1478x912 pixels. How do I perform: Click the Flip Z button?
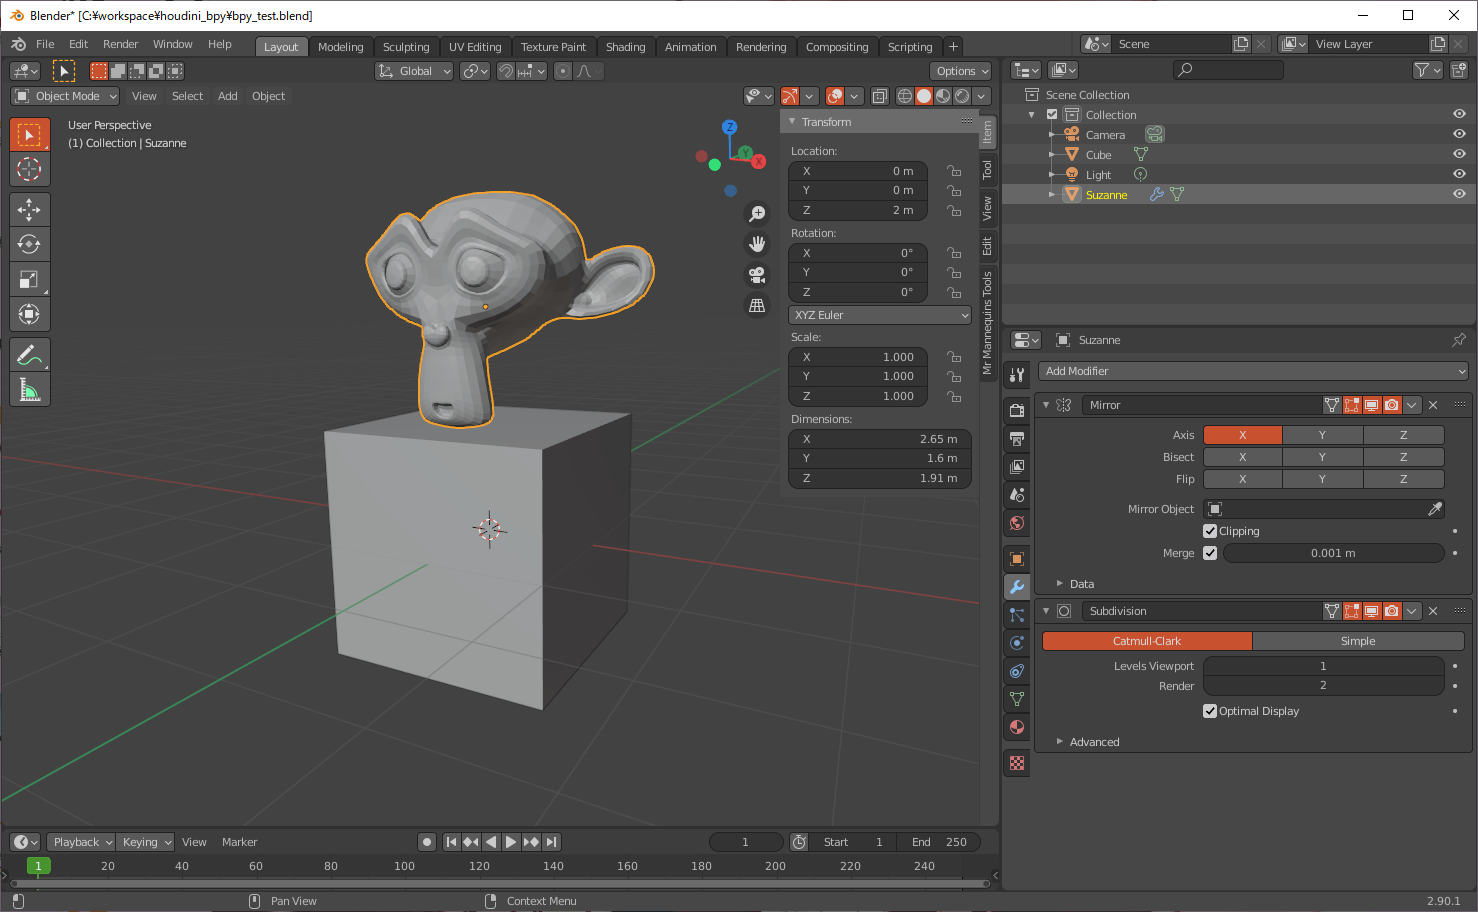pos(1403,479)
